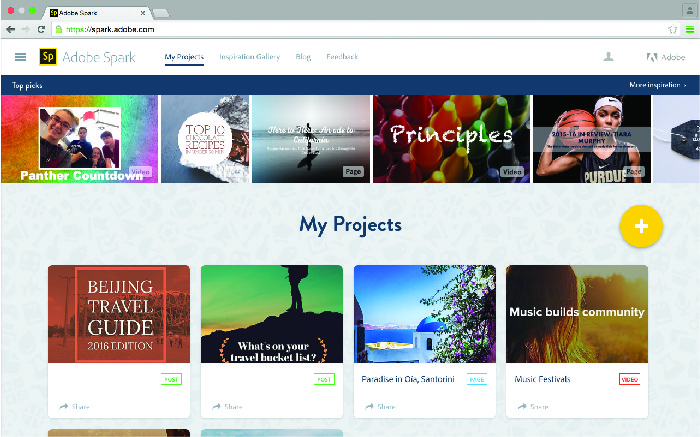
Task: Bookmark page with the star icon
Action: (x=672, y=29)
